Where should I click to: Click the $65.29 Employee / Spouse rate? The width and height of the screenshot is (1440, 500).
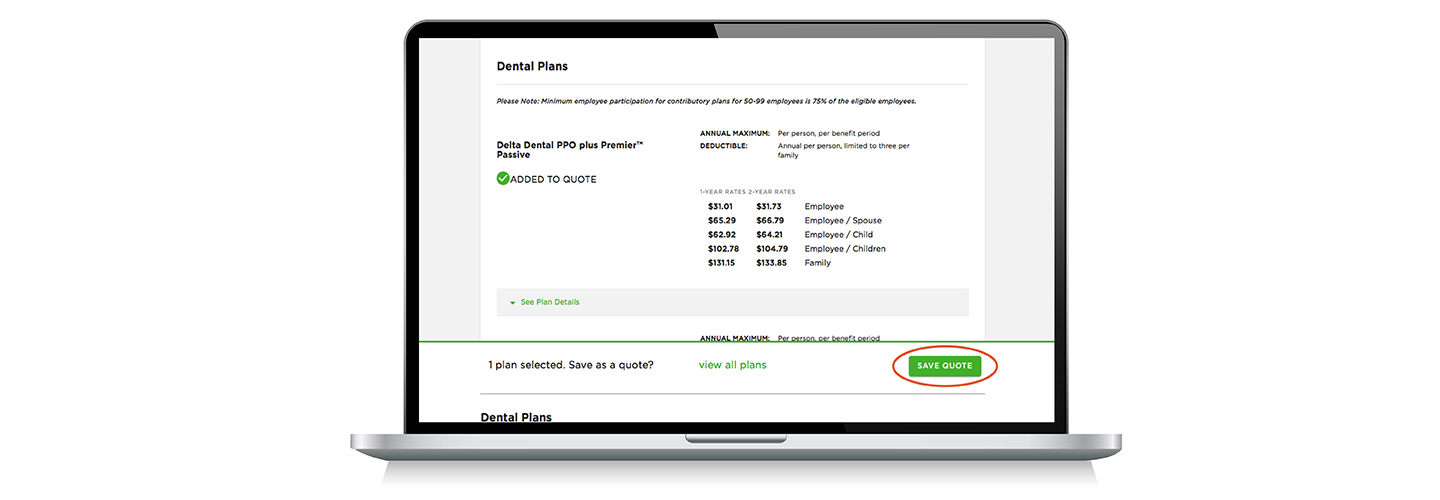pos(721,221)
